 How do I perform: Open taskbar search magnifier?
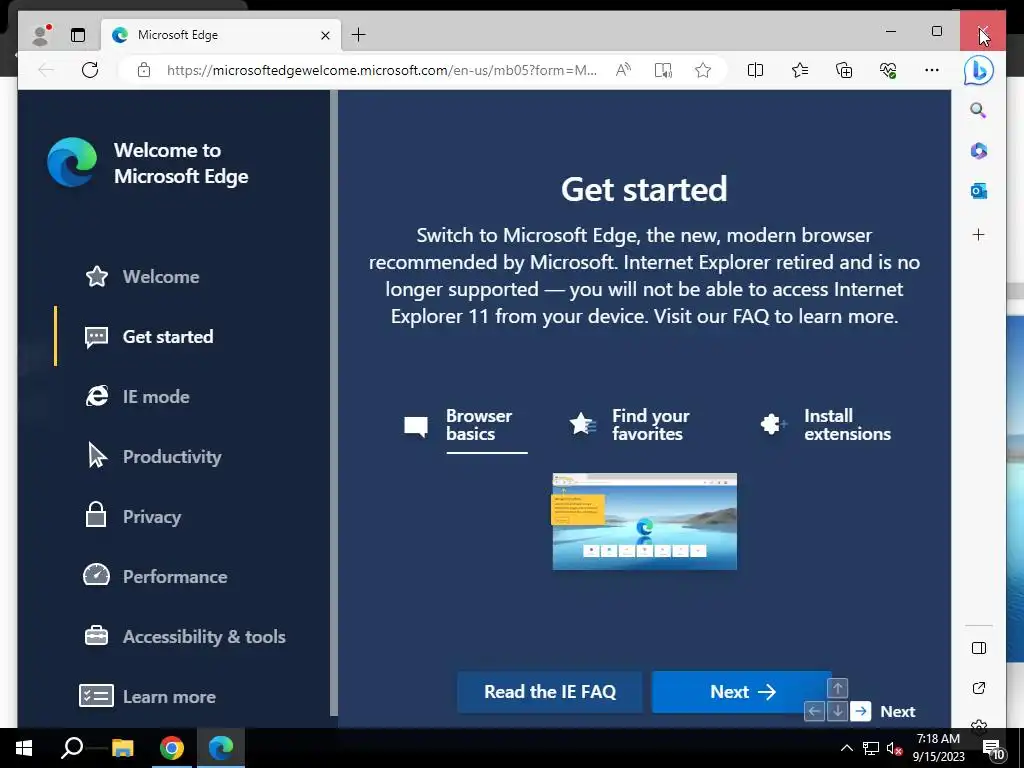(72, 748)
